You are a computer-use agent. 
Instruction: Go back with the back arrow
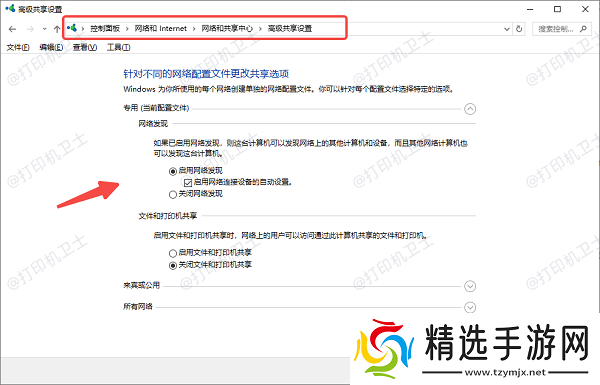tap(12, 29)
